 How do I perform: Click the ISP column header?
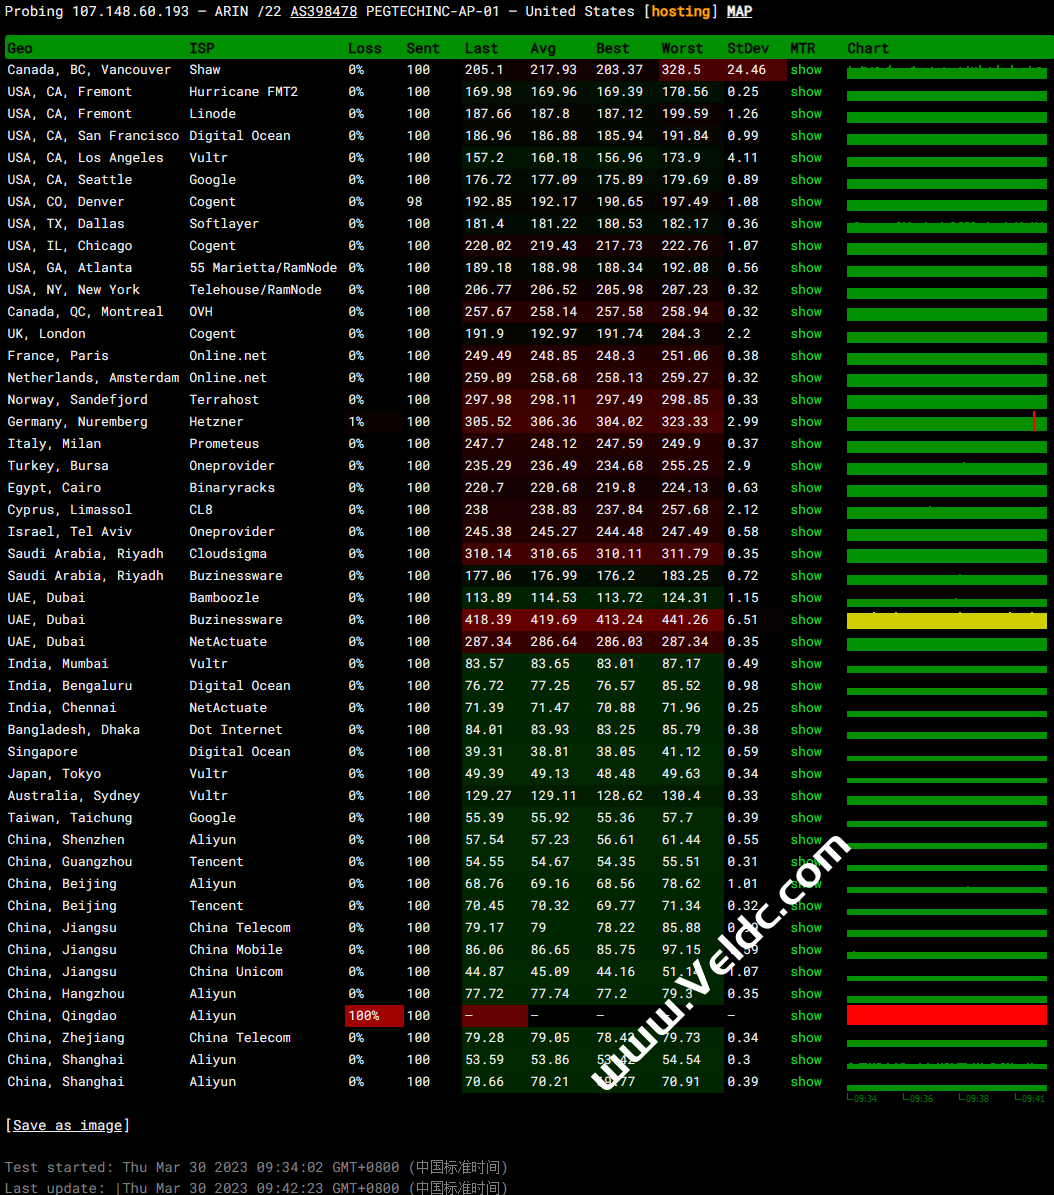201,48
